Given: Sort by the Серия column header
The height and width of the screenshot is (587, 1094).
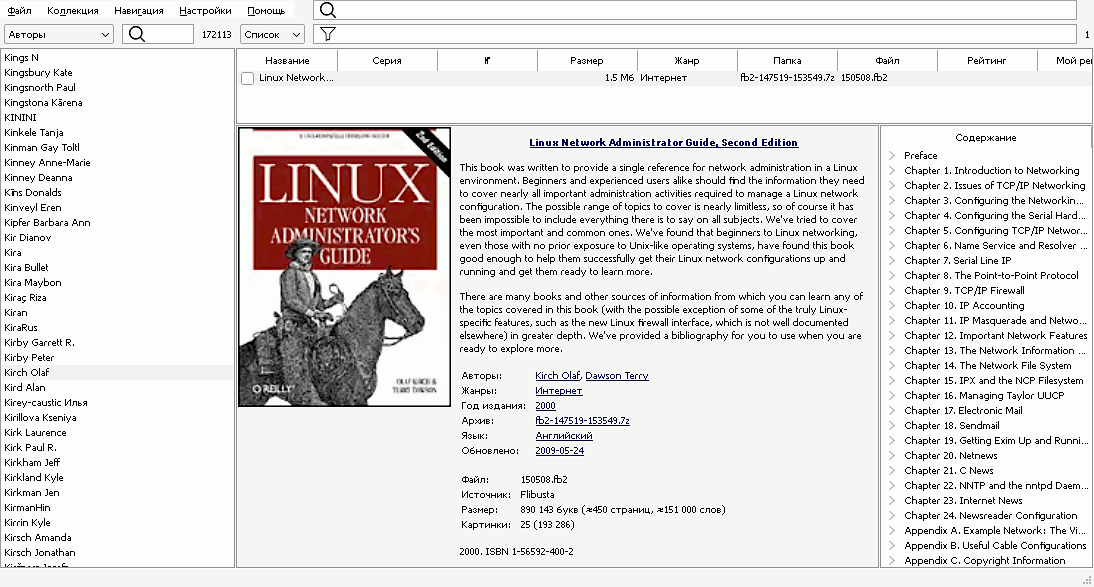Looking at the screenshot, I should 387,61.
